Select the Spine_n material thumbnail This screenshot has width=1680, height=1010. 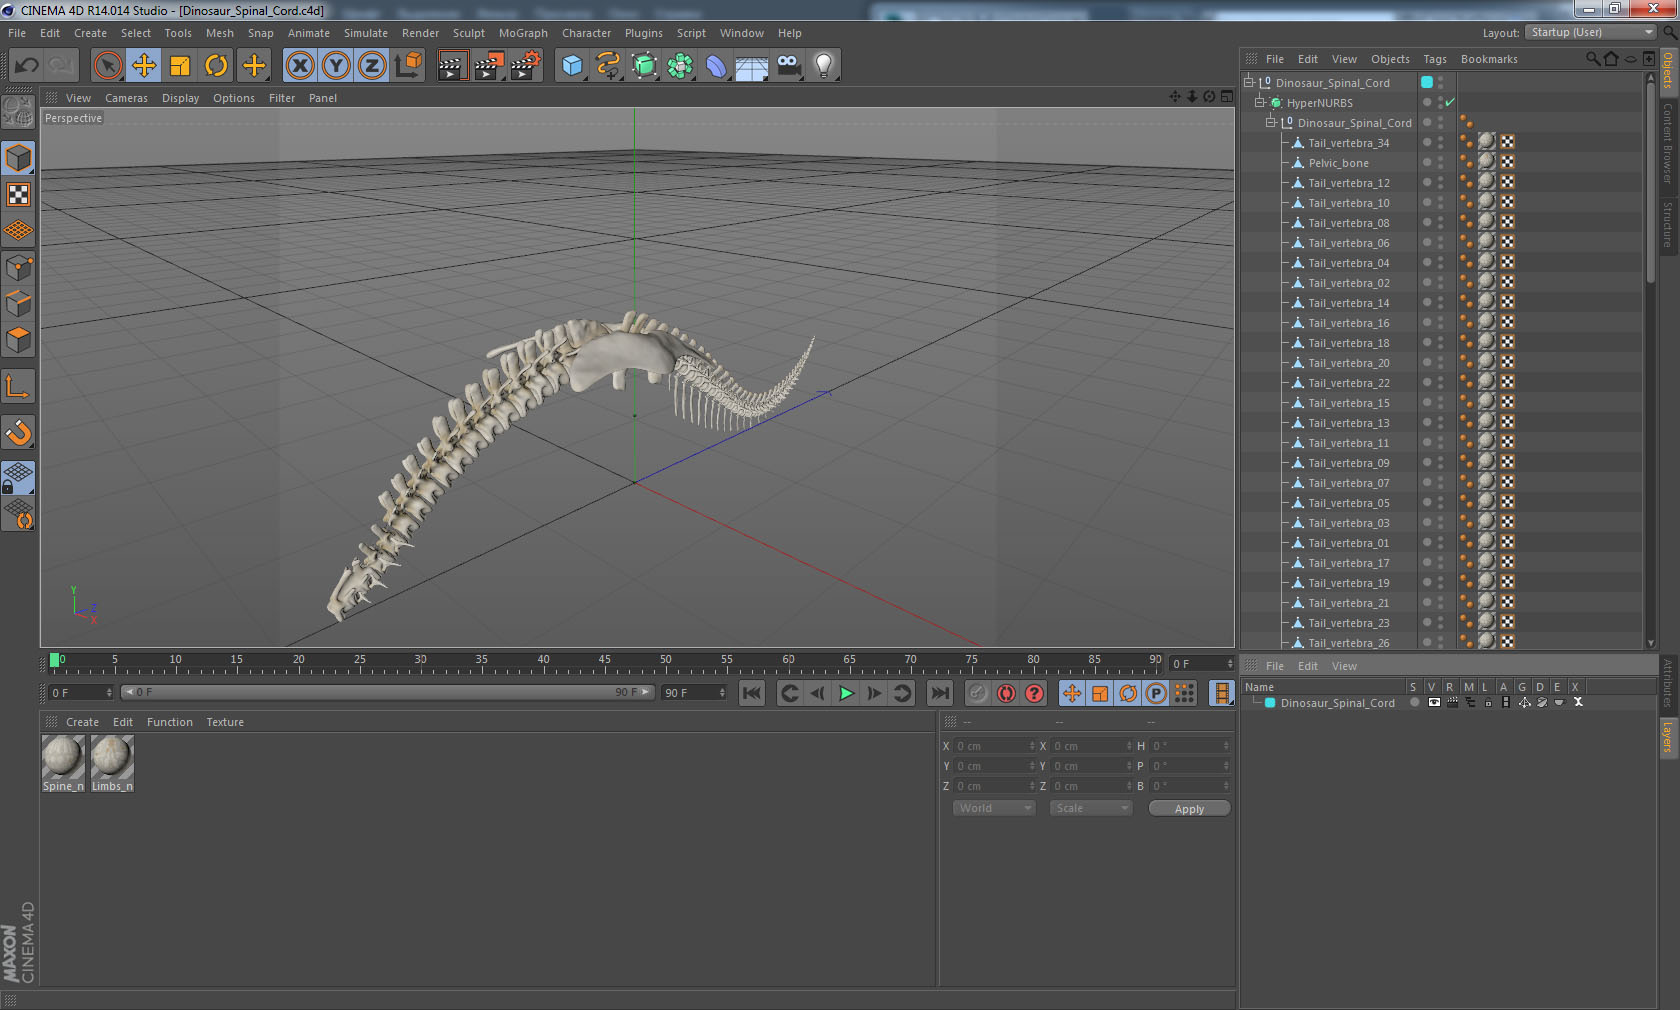click(63, 763)
